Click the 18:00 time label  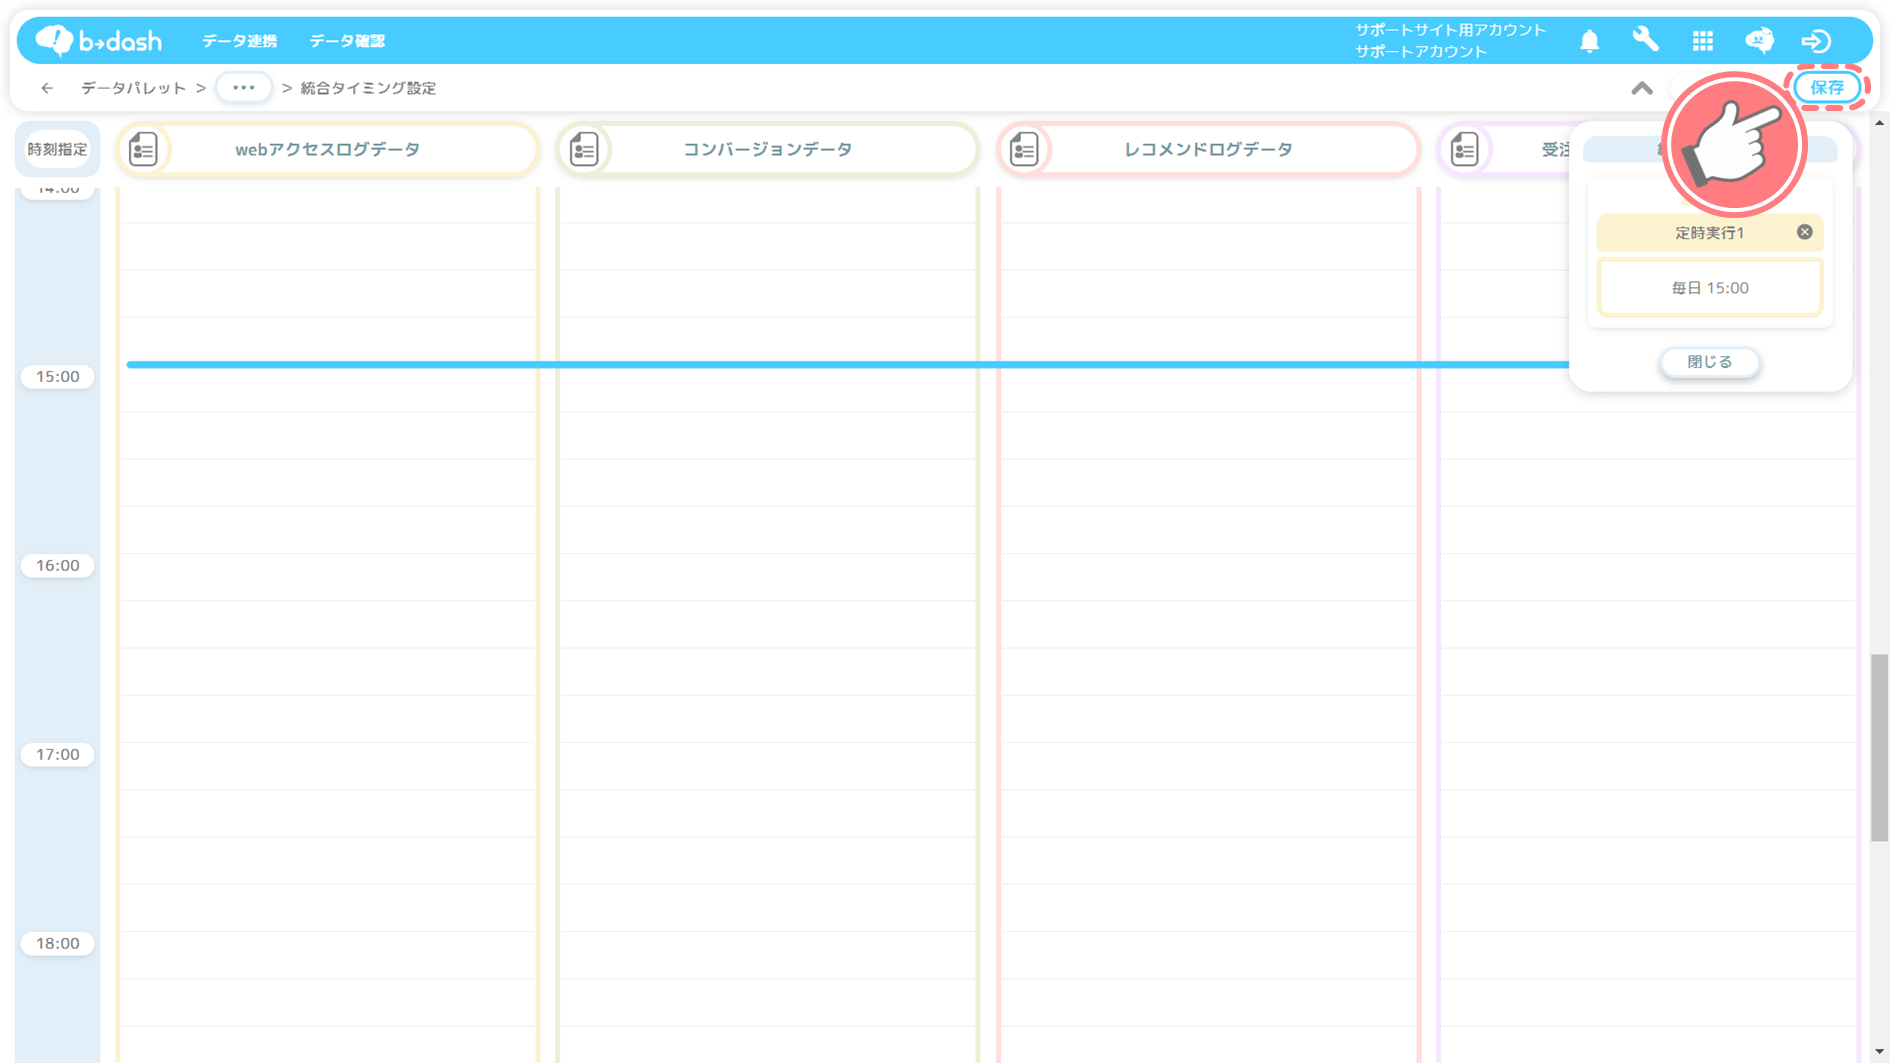(x=58, y=944)
